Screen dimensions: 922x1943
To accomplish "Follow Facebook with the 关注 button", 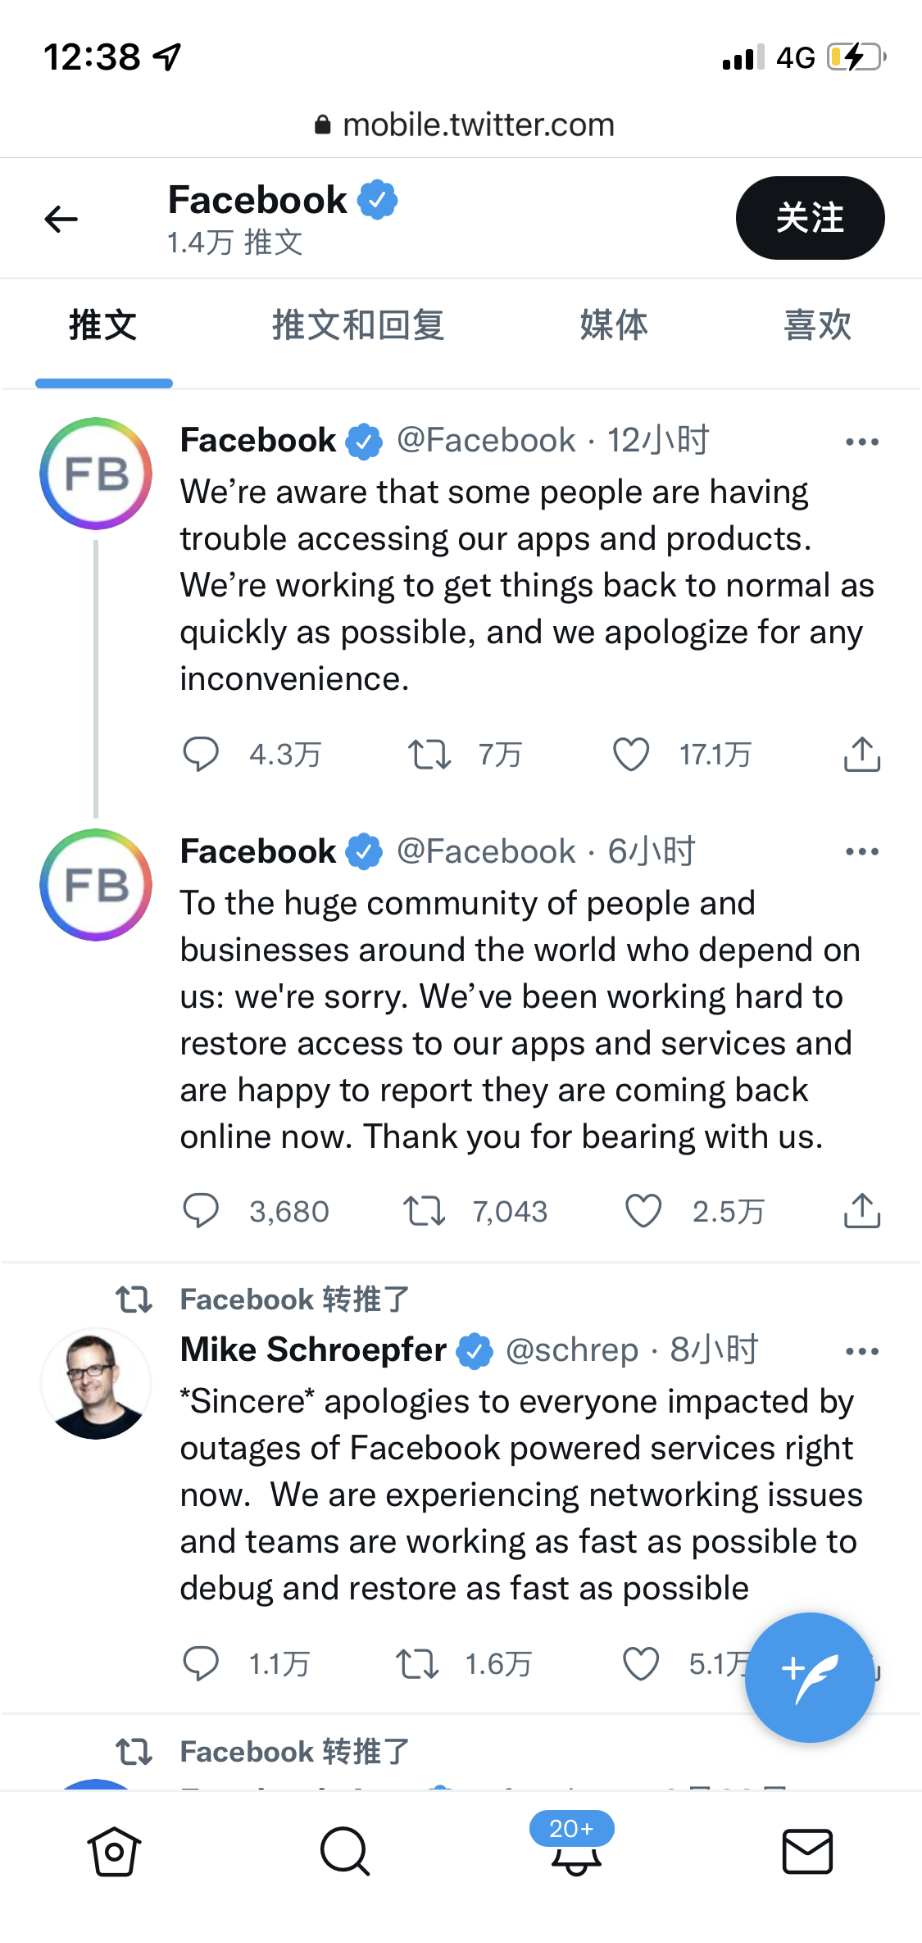I will [x=810, y=218].
